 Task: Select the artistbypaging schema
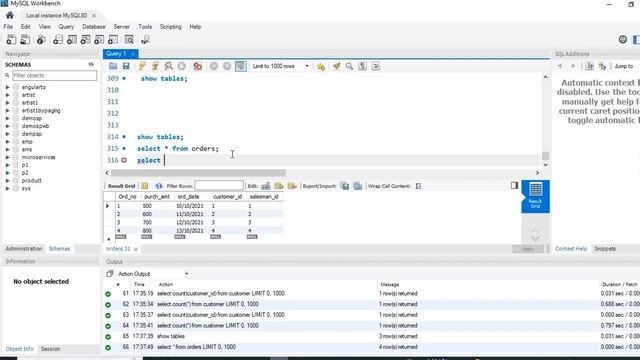point(41,110)
